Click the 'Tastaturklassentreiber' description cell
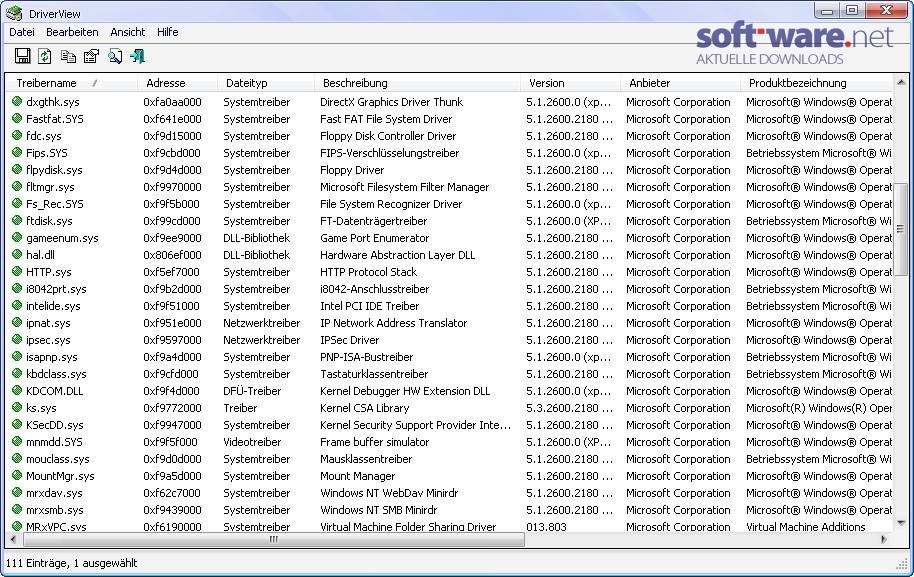Screen dimensions: 914x577 click(x=374, y=374)
